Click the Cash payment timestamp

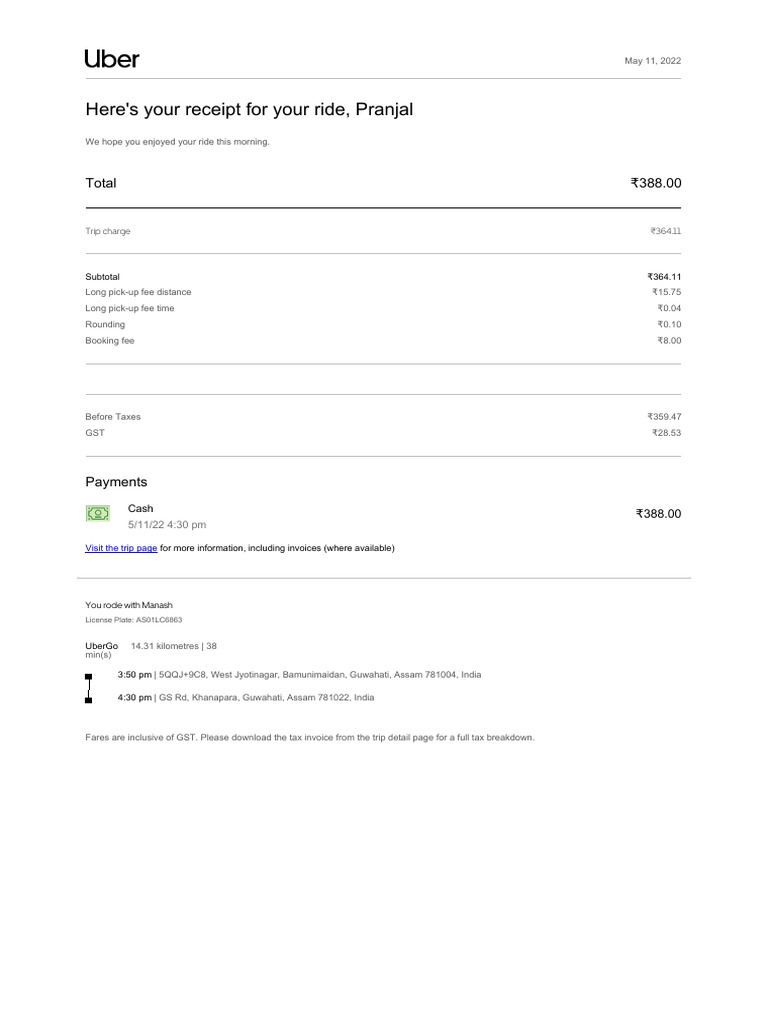point(167,524)
